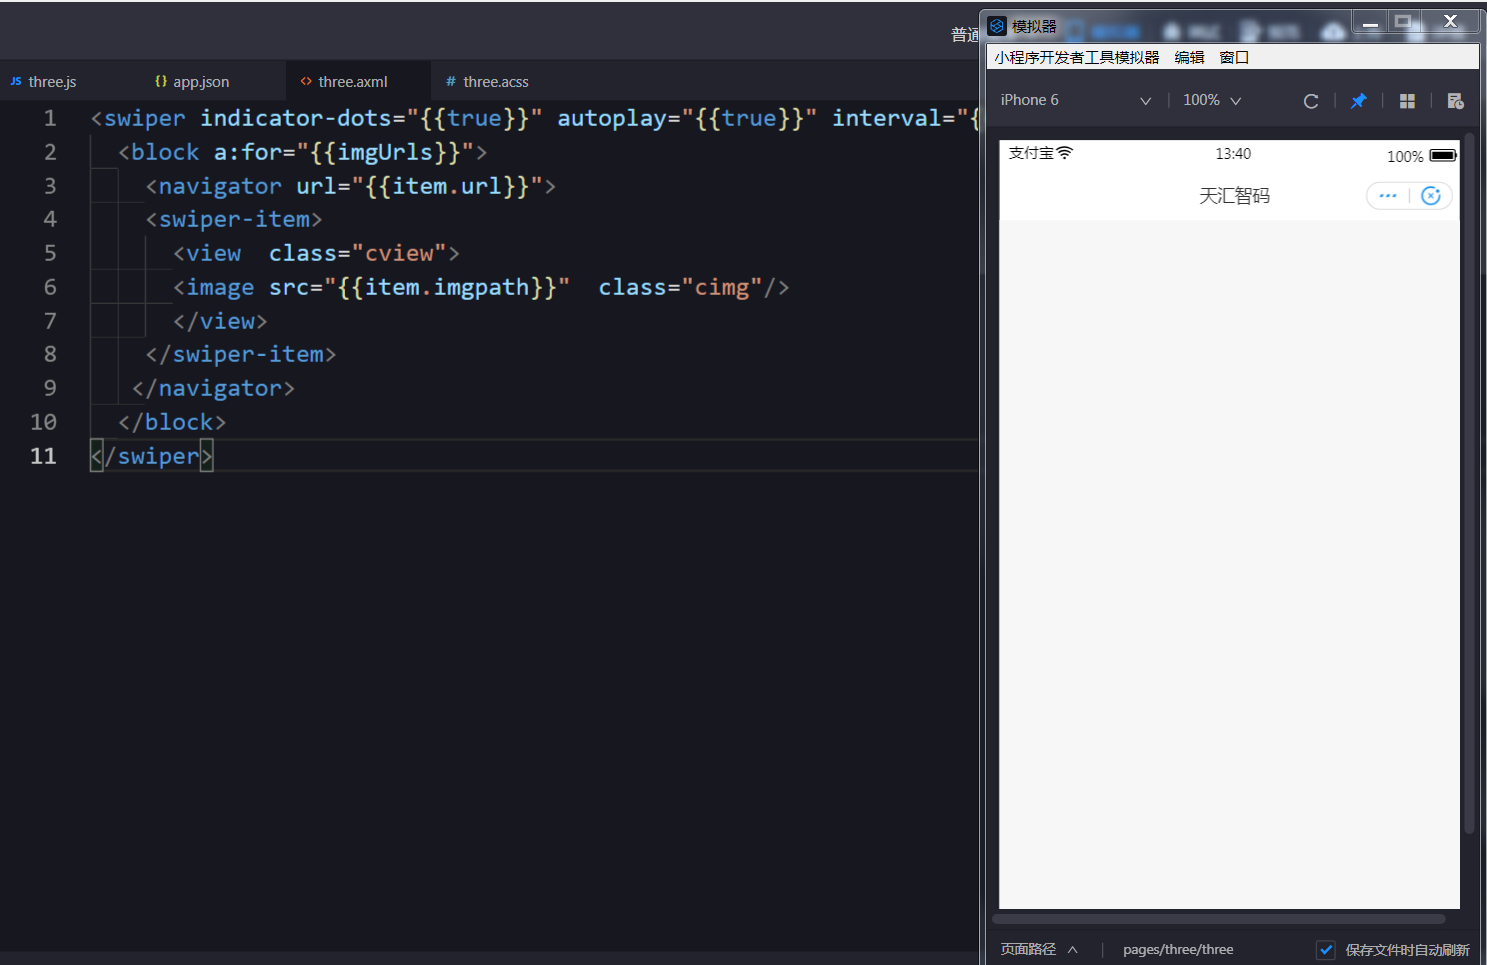This screenshot has width=1487, height=965.
Task: Click the swiper-item opening tag on line 4
Action: (x=234, y=219)
